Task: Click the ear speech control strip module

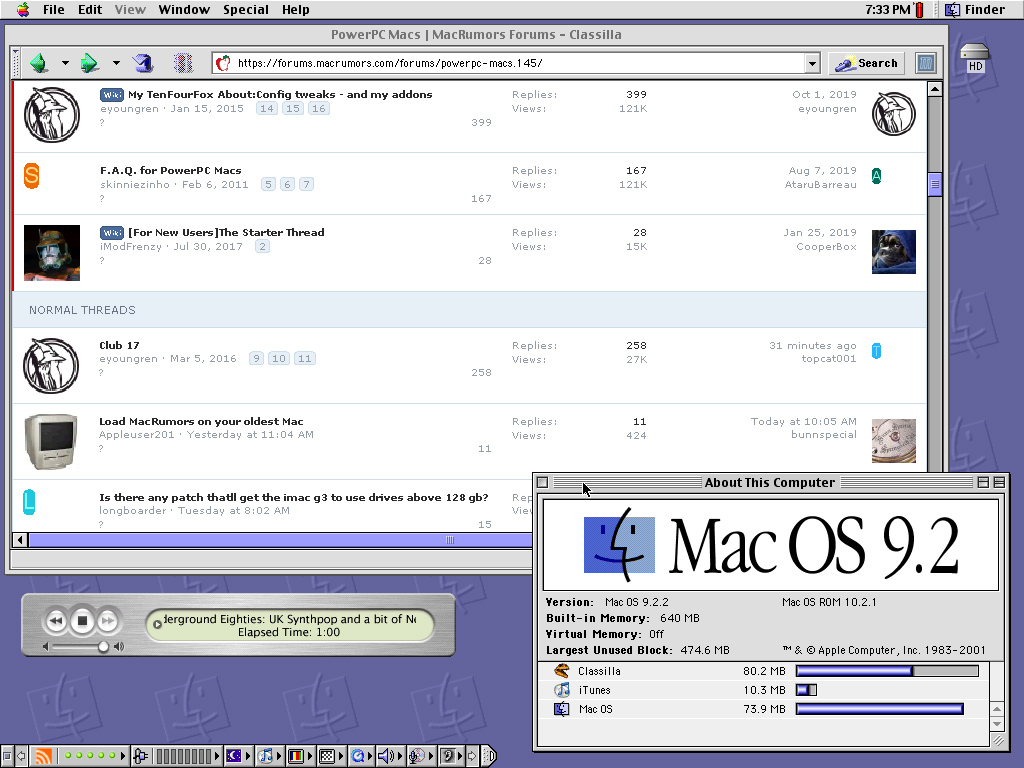Action: pyautogui.click(x=448, y=756)
